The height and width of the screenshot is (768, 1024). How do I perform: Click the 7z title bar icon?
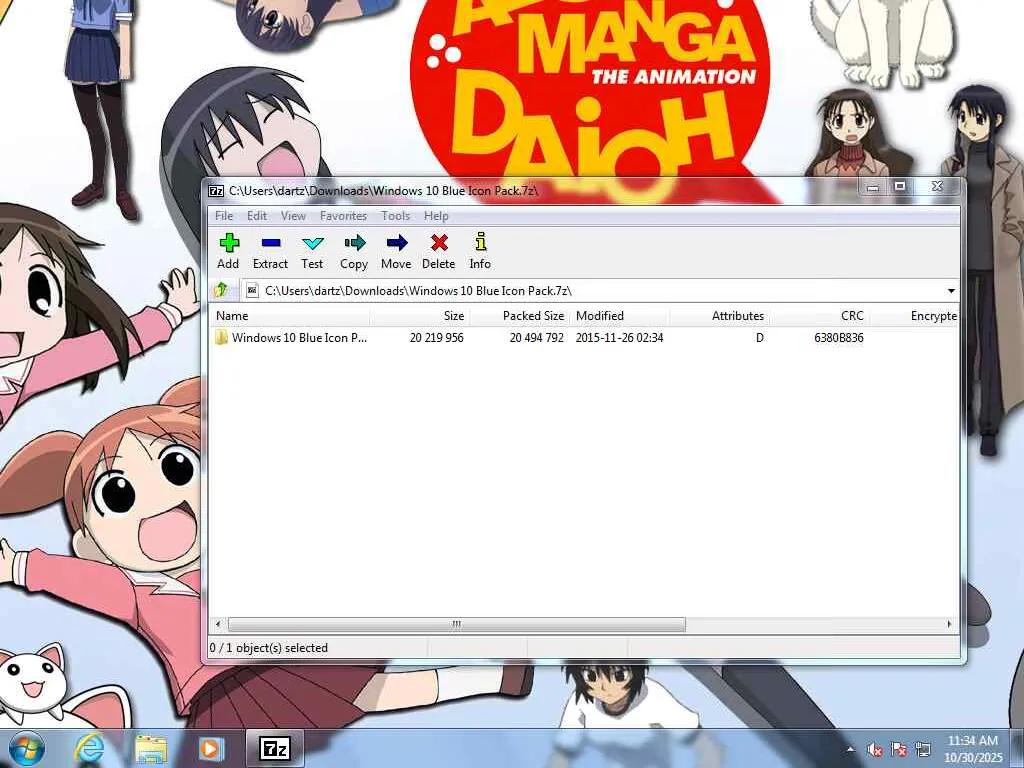coord(216,191)
